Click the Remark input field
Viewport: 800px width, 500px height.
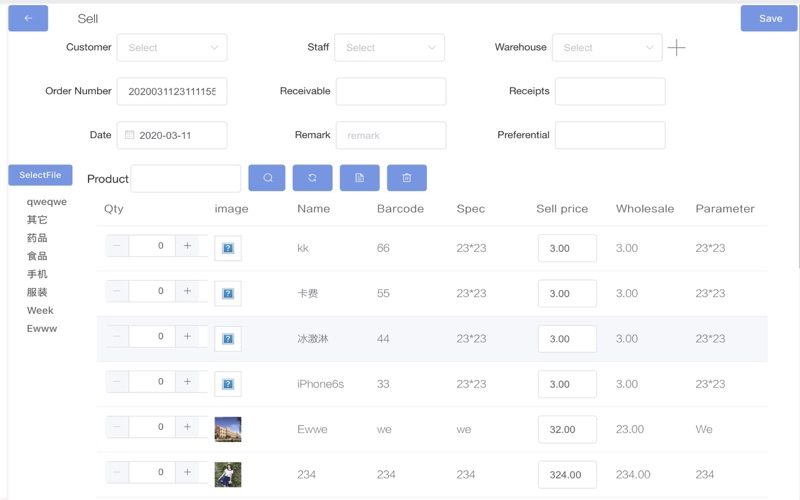[391, 135]
